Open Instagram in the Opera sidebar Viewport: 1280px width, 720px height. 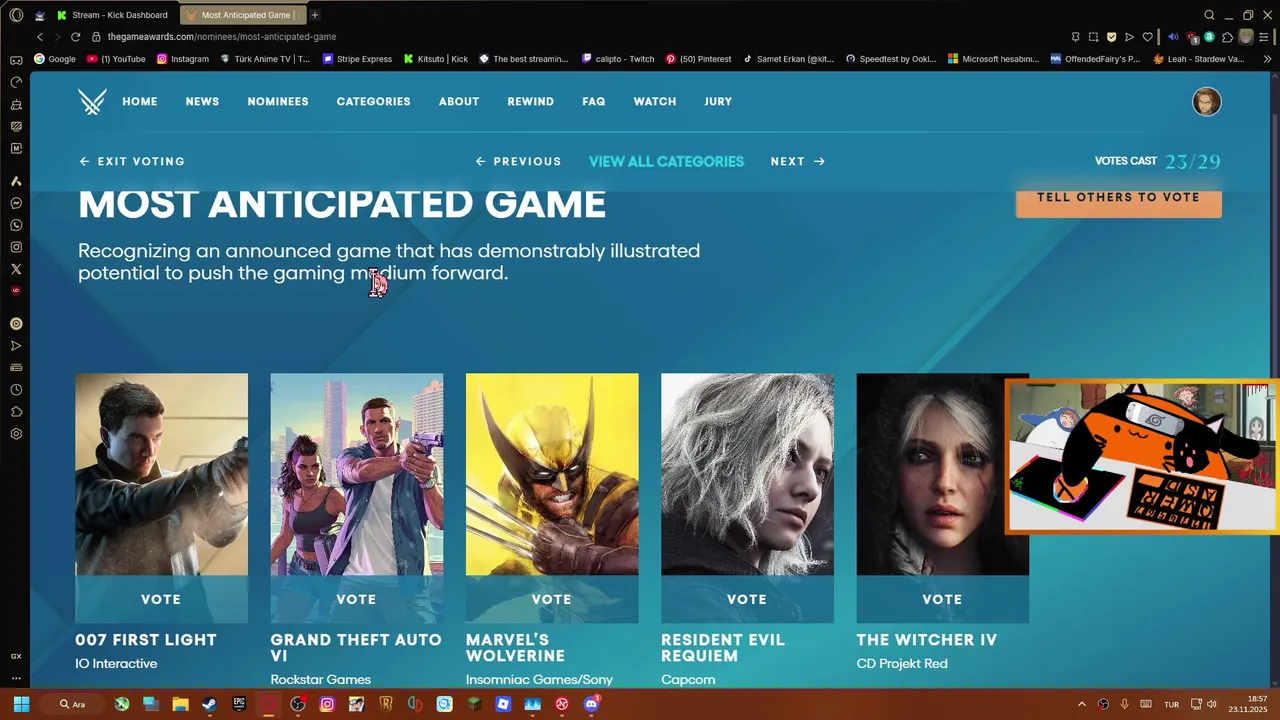(x=16, y=247)
